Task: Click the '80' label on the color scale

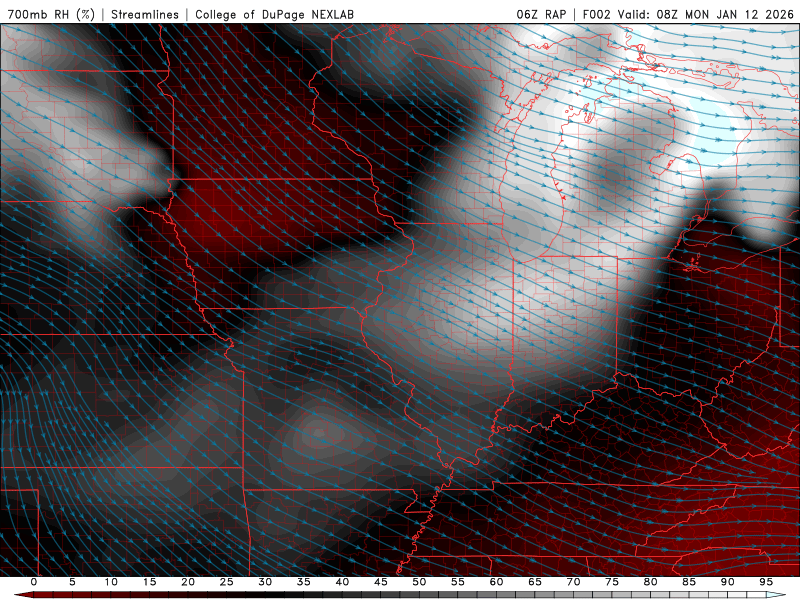Action: point(650,582)
